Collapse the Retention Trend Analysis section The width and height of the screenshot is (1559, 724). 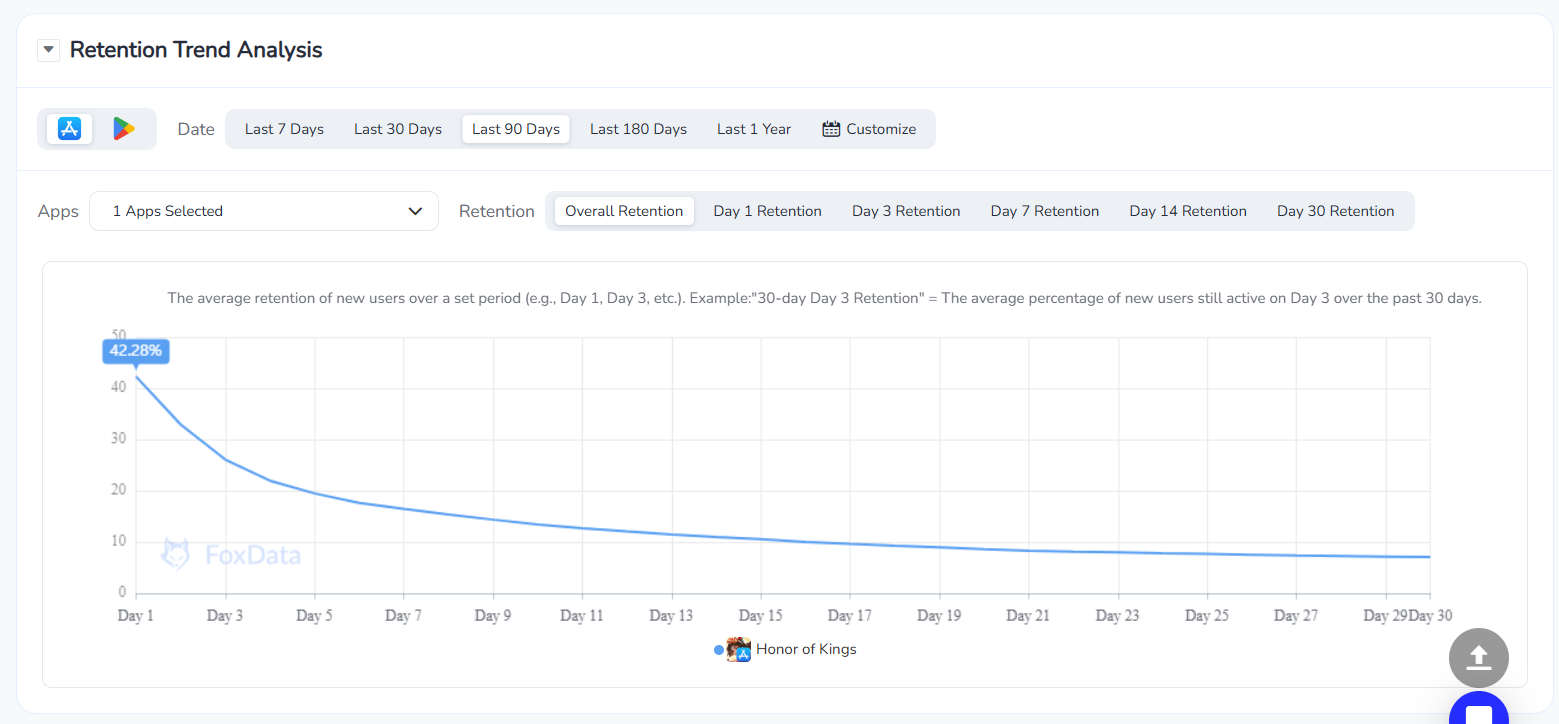pos(48,50)
